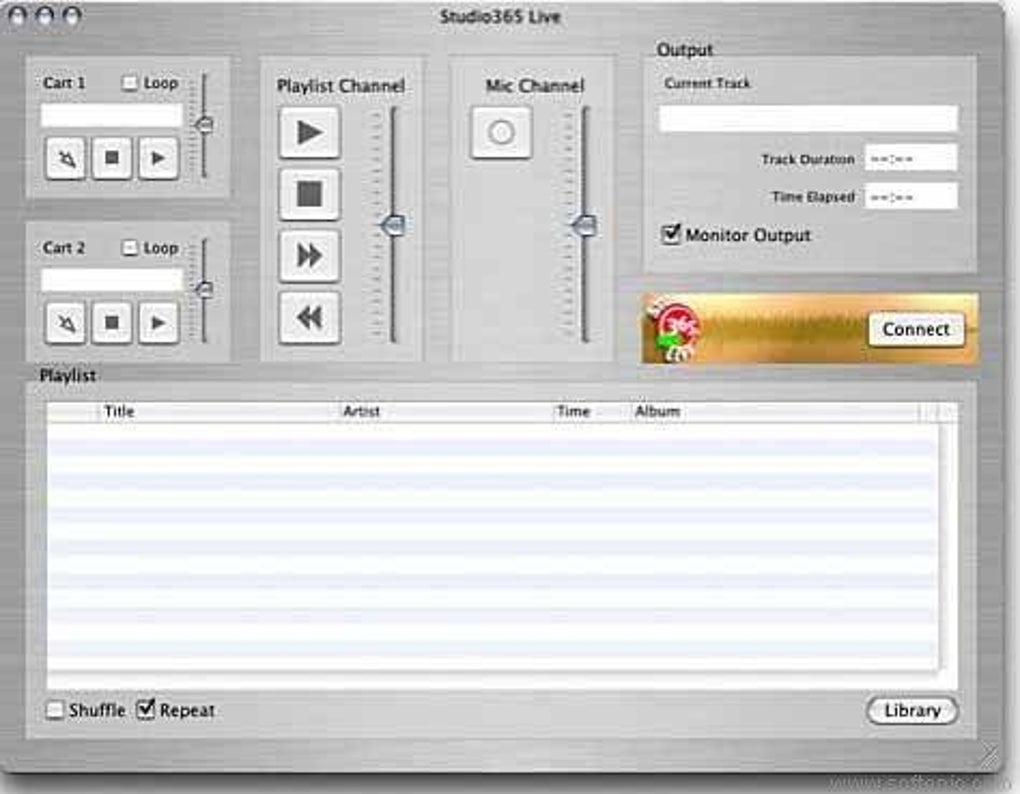Click the Cart 2 track name field
The width and height of the screenshot is (1020, 794).
pyautogui.click(x=112, y=280)
